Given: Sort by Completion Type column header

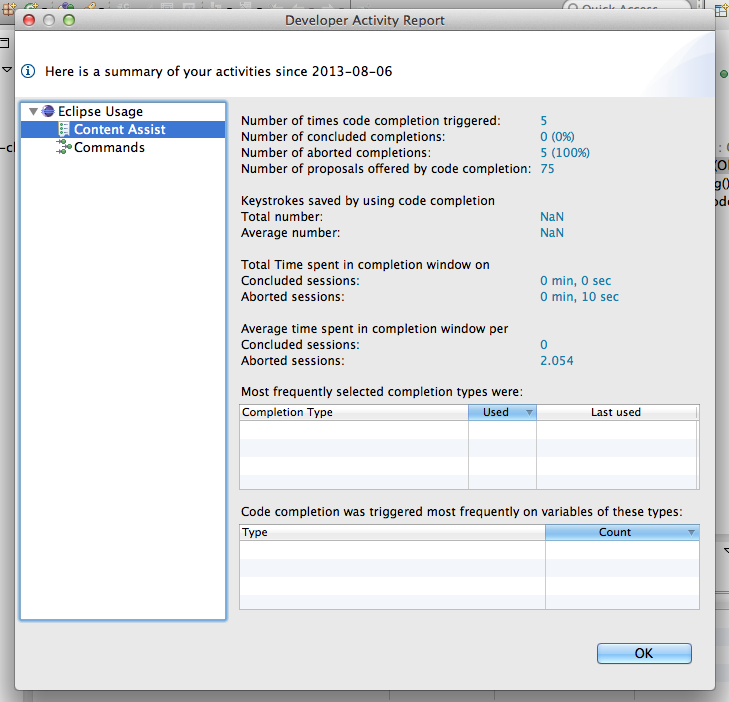Looking at the screenshot, I should coord(354,412).
